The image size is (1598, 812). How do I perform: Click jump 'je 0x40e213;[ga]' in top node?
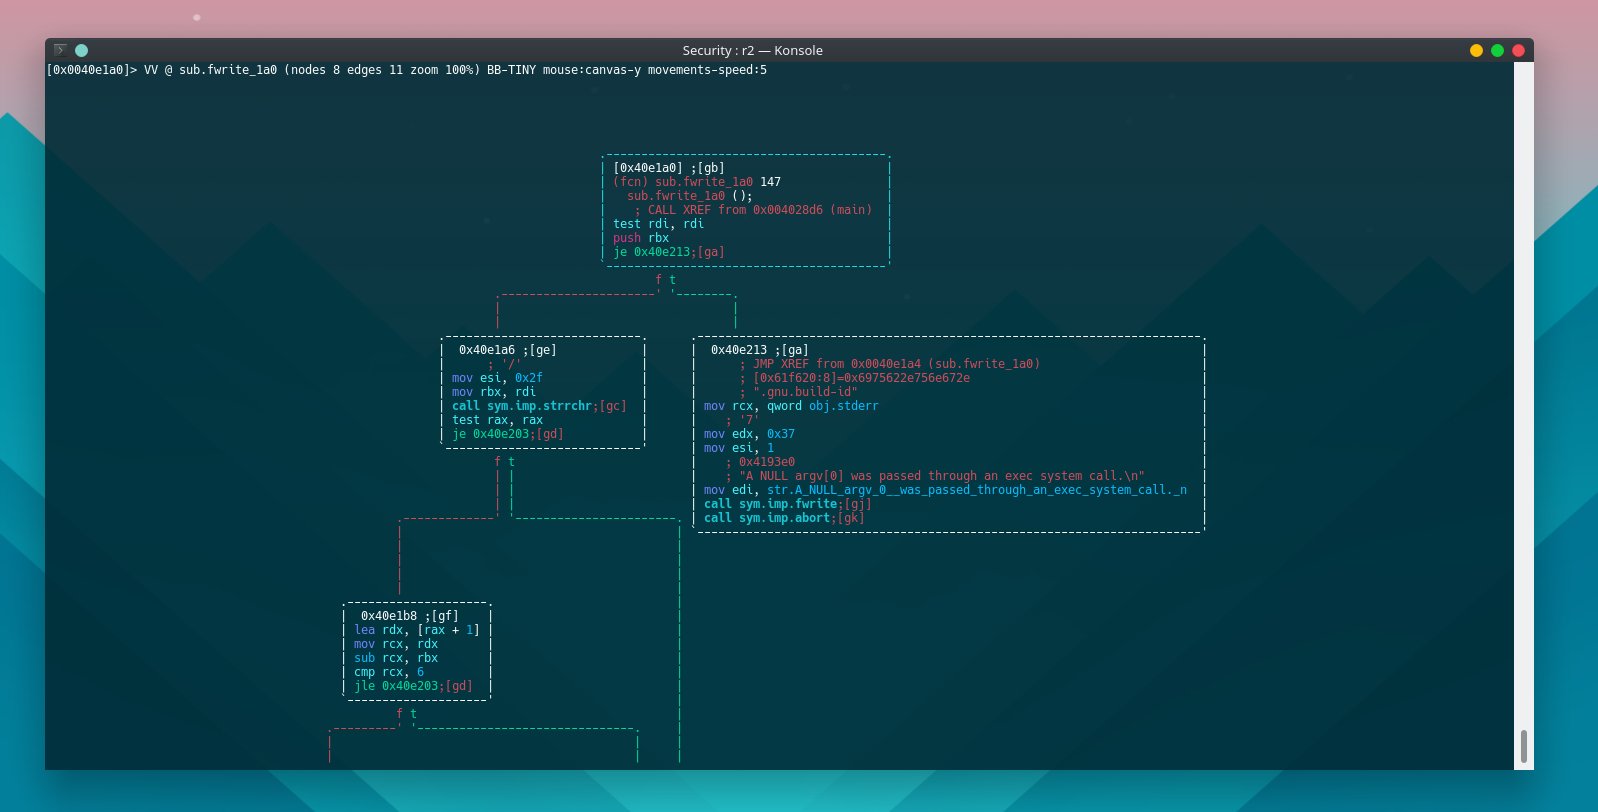669,252
